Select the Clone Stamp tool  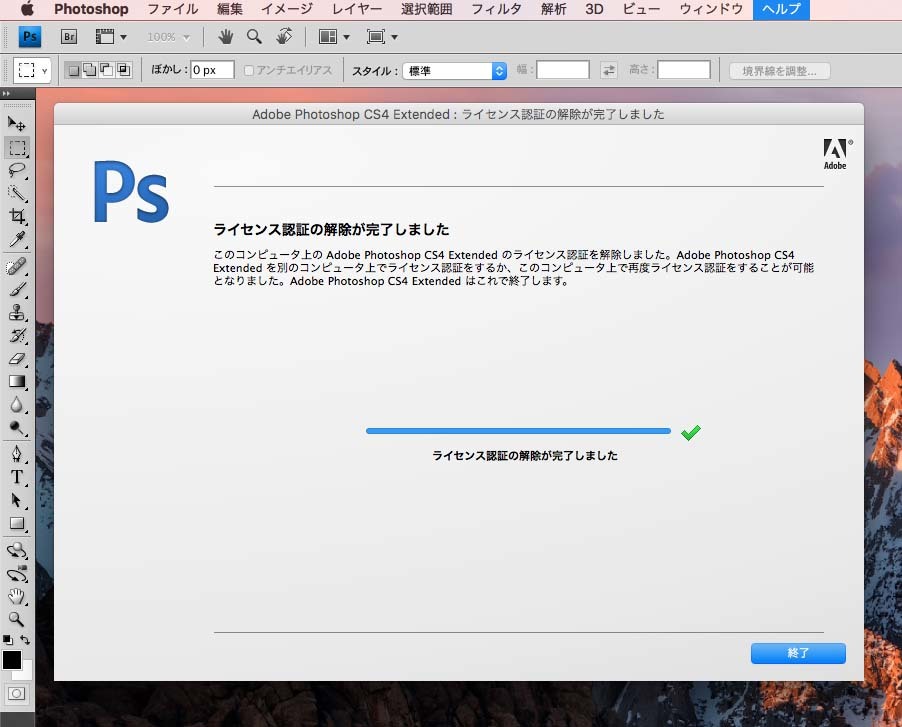[x=17, y=312]
